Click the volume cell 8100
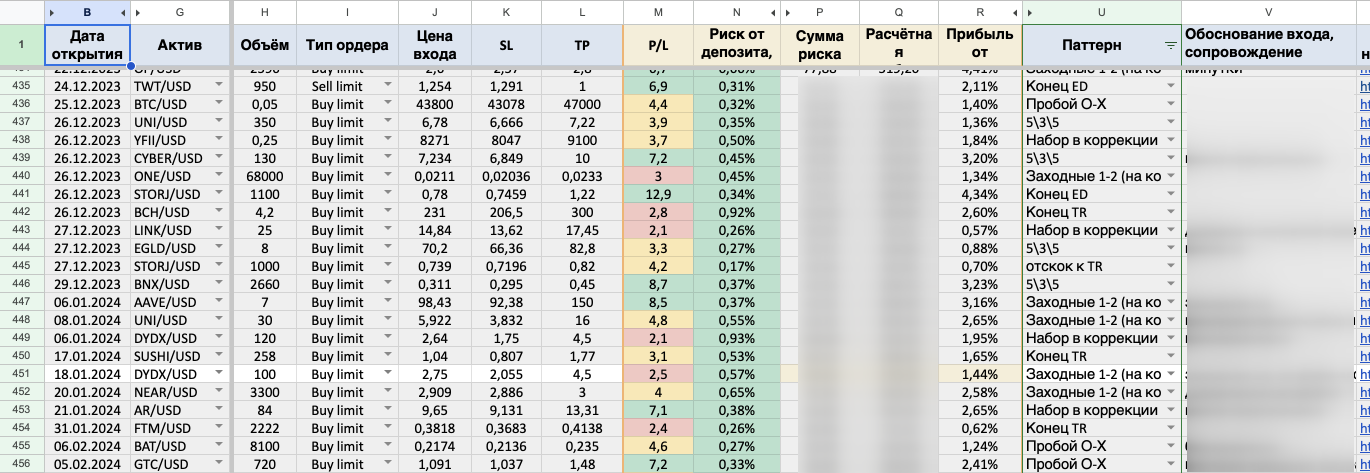 coord(264,447)
